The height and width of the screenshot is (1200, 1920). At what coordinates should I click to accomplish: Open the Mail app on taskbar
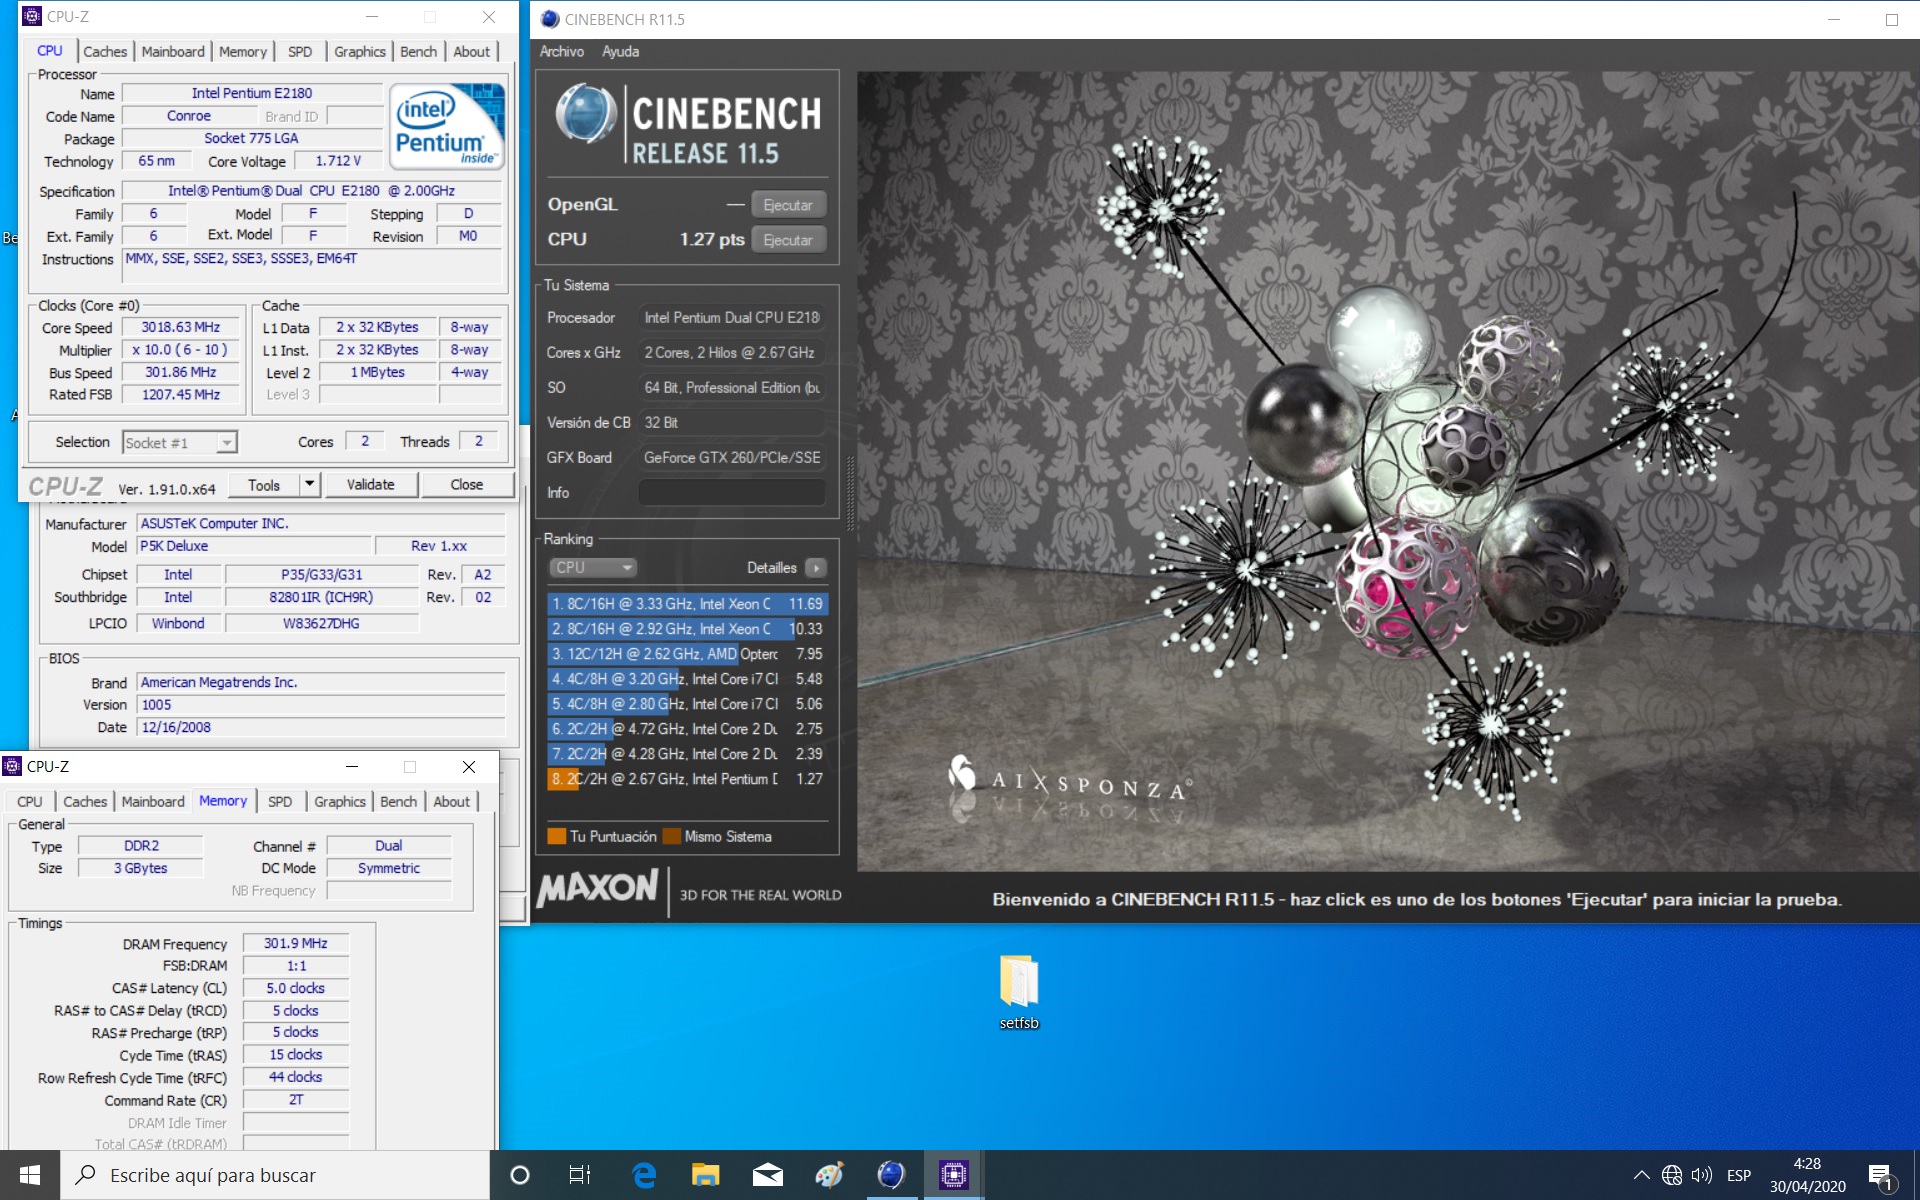click(768, 1175)
